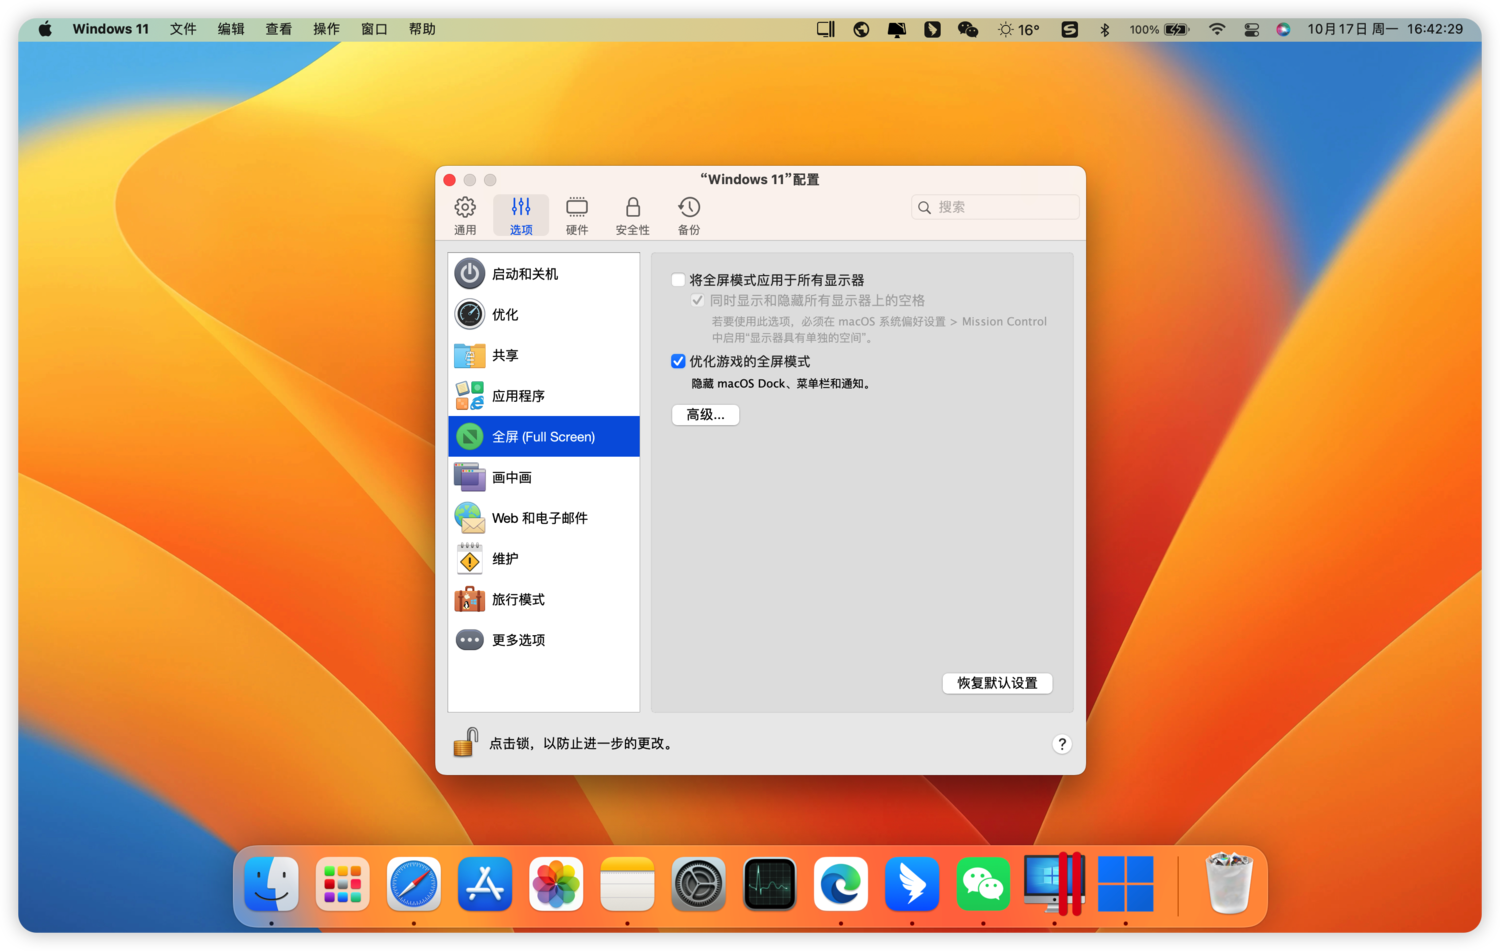Select 启动和关机 in the sidebar
The height and width of the screenshot is (951, 1500).
point(544,274)
